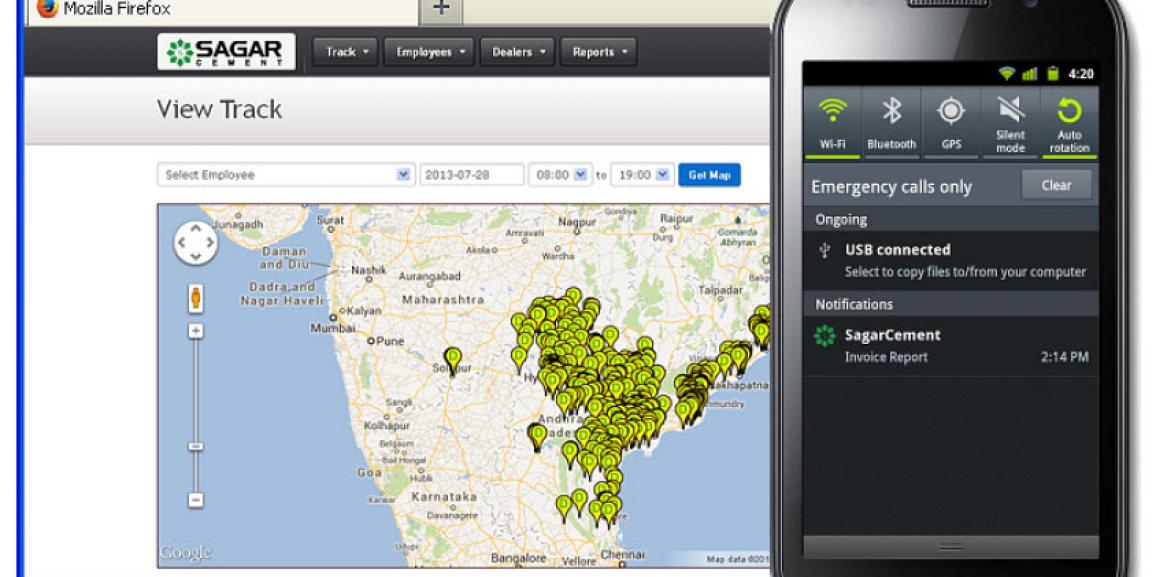Open the 08:00 start time dropdown
This screenshot has width=1156, height=577.
click(560, 175)
